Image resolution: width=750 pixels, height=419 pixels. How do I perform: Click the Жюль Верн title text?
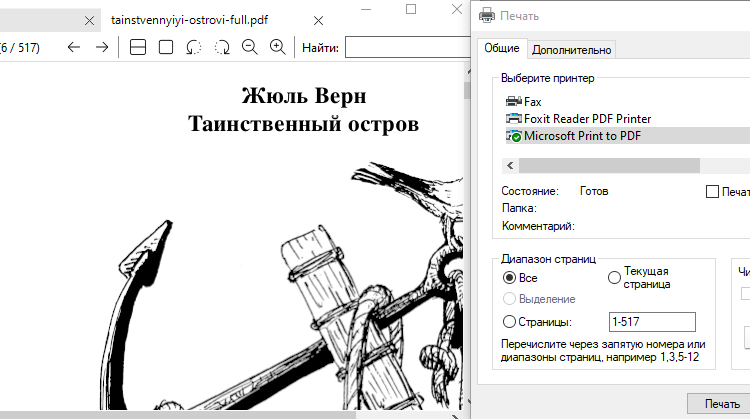point(304,96)
